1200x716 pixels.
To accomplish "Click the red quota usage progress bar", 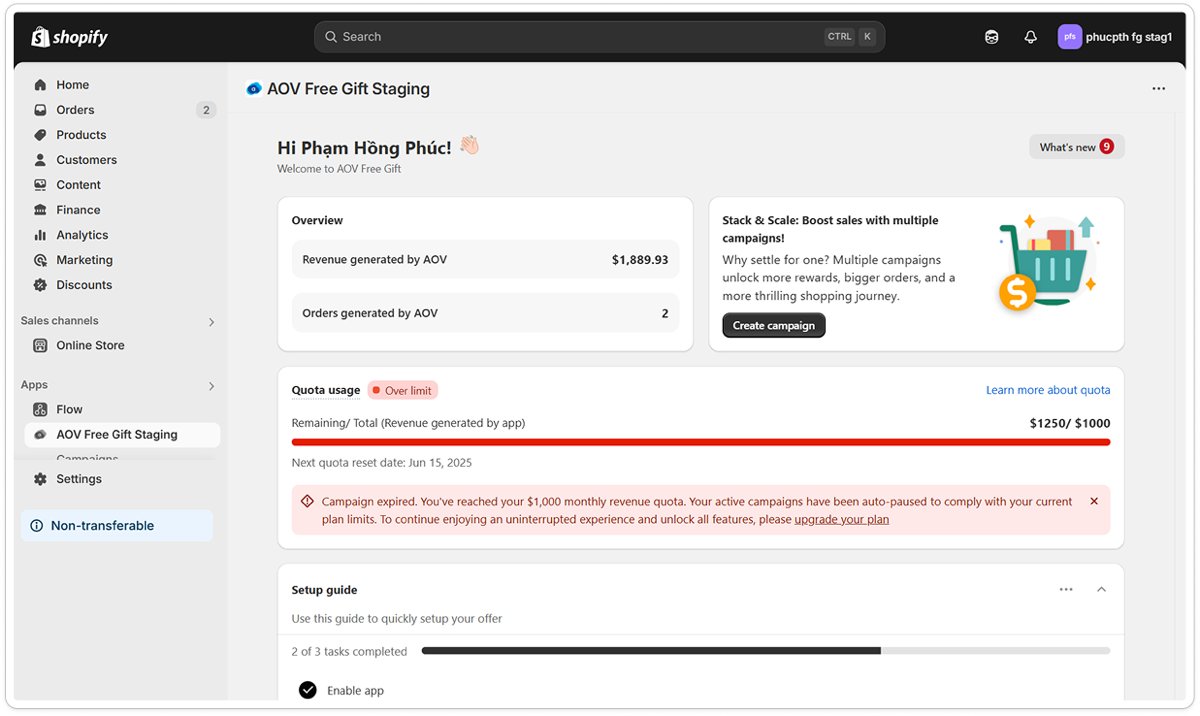I will [x=701, y=442].
